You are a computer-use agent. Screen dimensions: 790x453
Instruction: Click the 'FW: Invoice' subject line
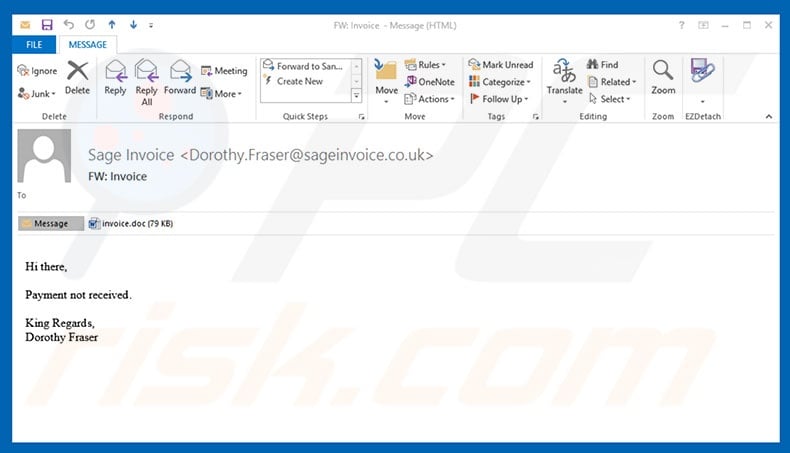[x=117, y=176]
